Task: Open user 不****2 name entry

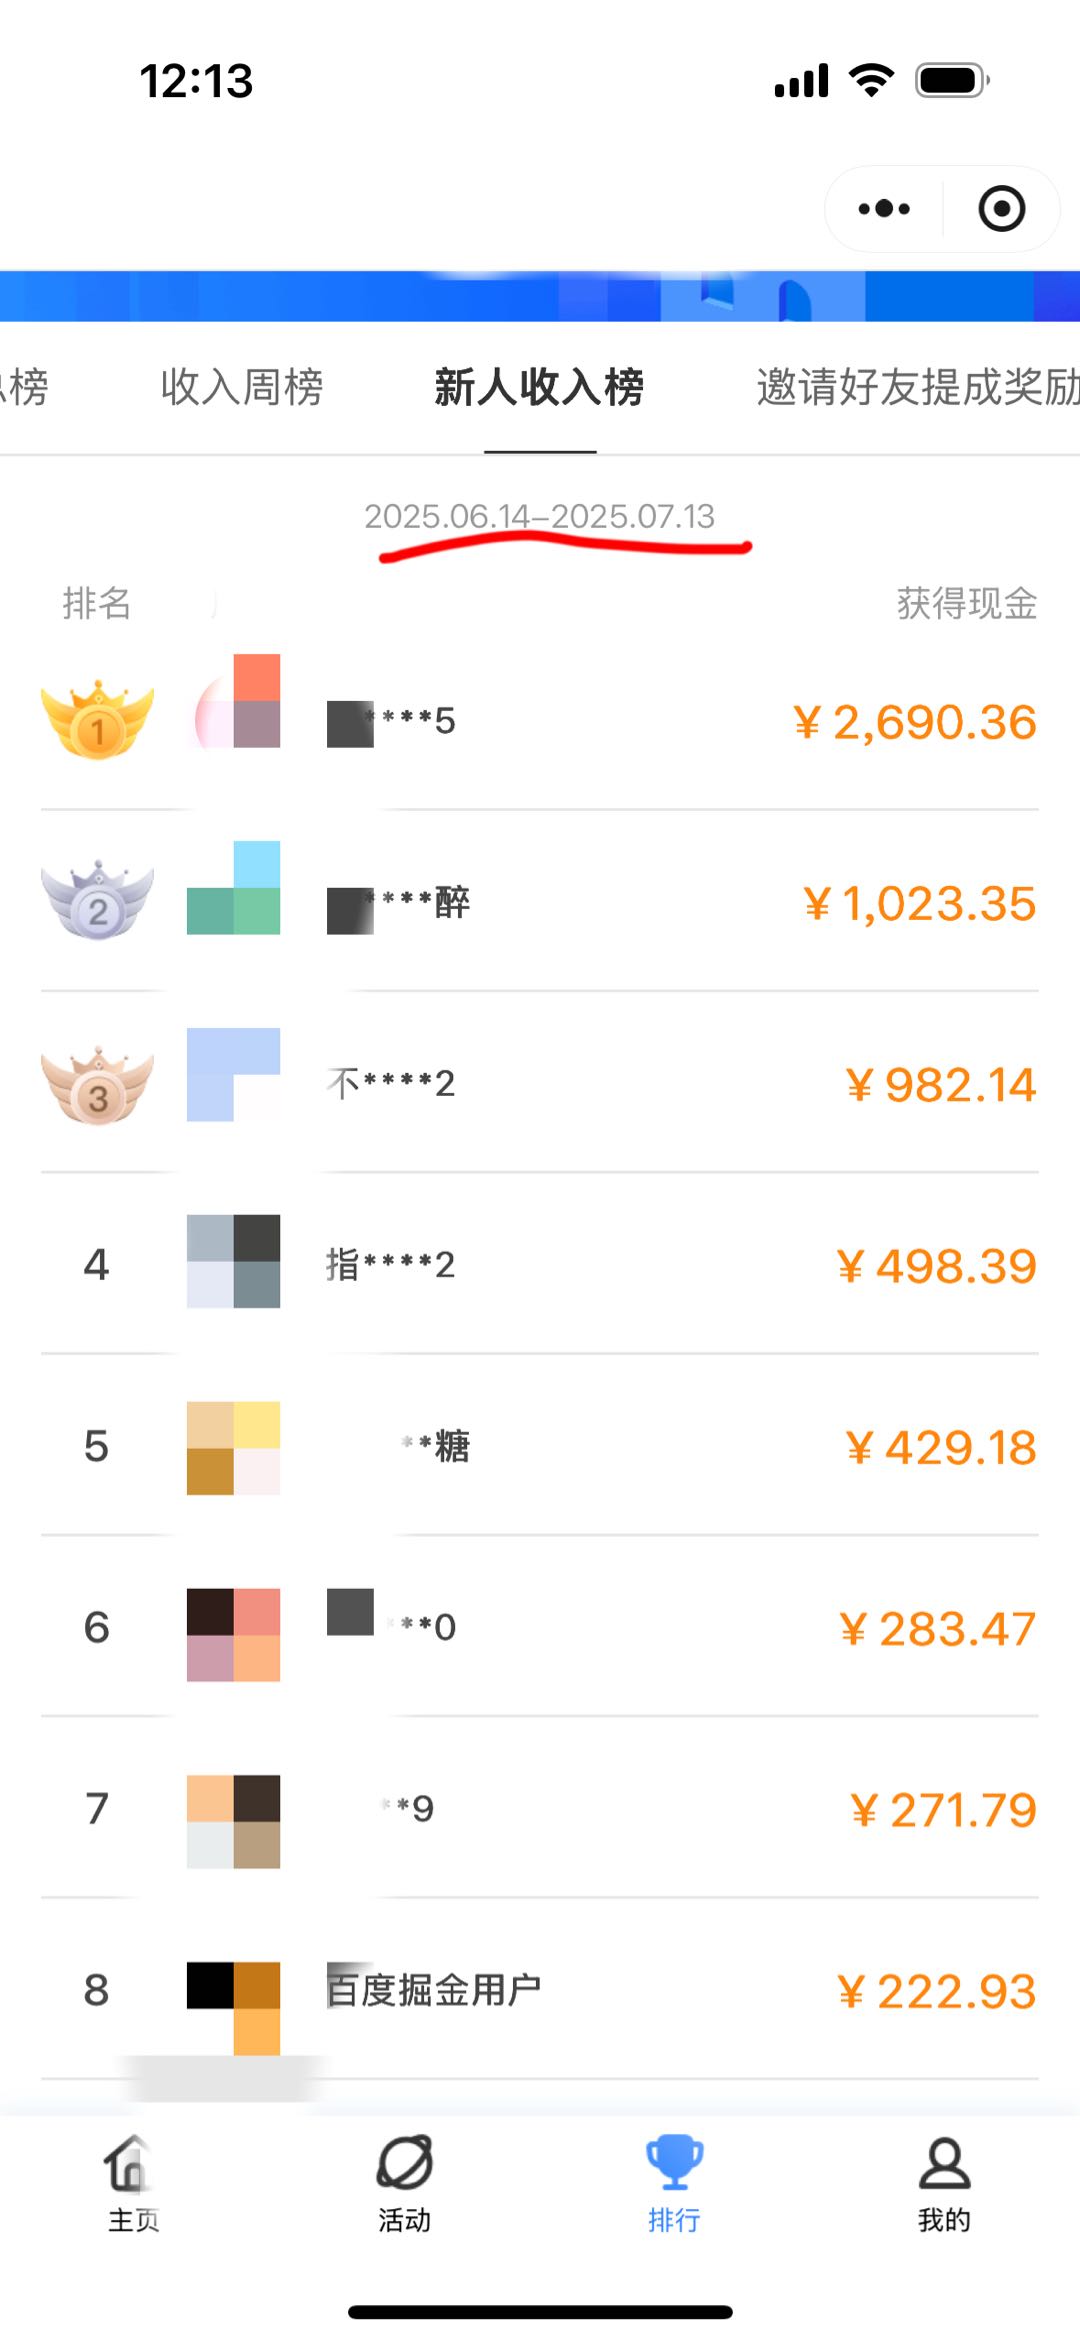Action: (391, 1083)
